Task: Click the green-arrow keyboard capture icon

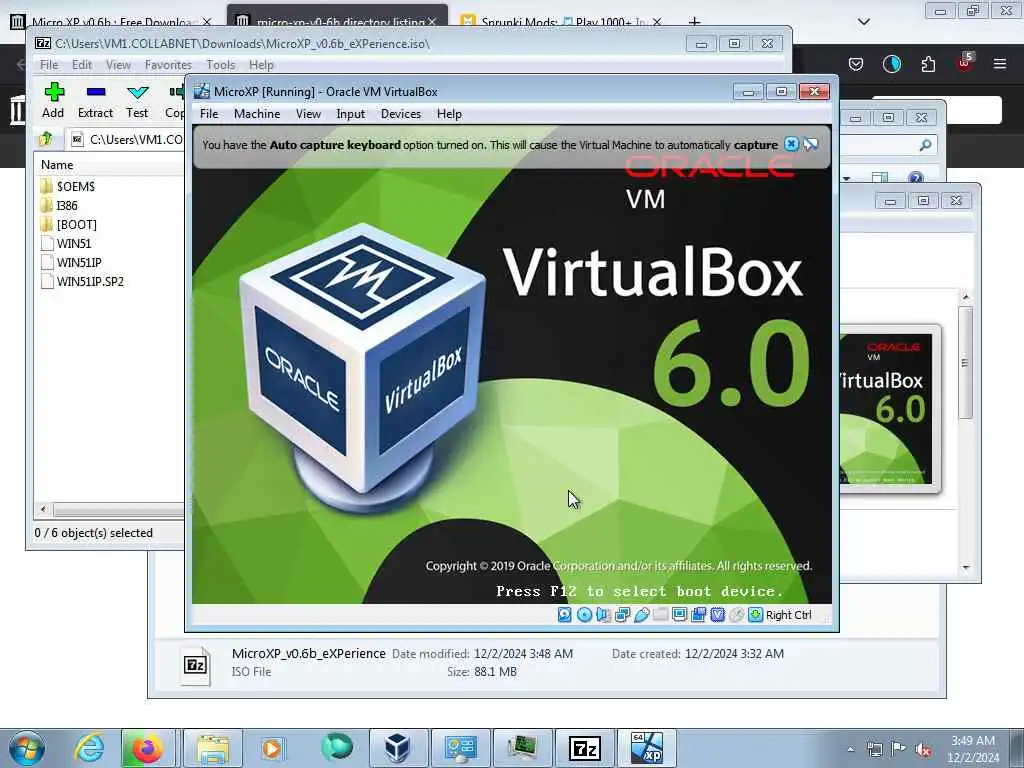Action: click(756, 615)
